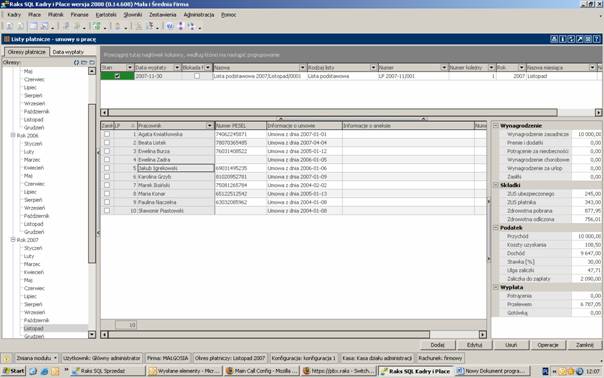This screenshot has height=378, width=604.
Task: Check the box for Ewelina Burza
Action: (x=107, y=151)
